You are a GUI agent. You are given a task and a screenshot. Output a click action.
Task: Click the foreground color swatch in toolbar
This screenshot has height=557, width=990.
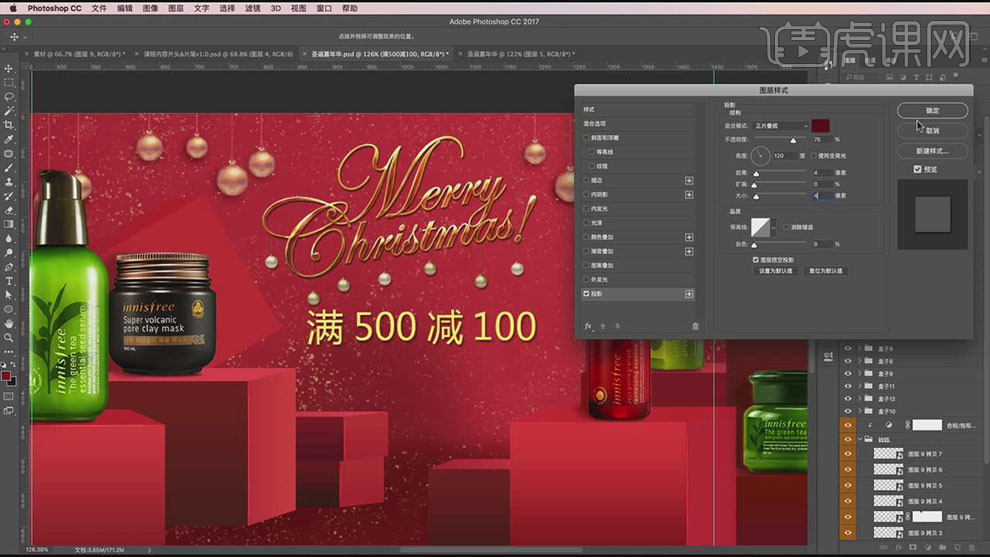tap(6, 376)
